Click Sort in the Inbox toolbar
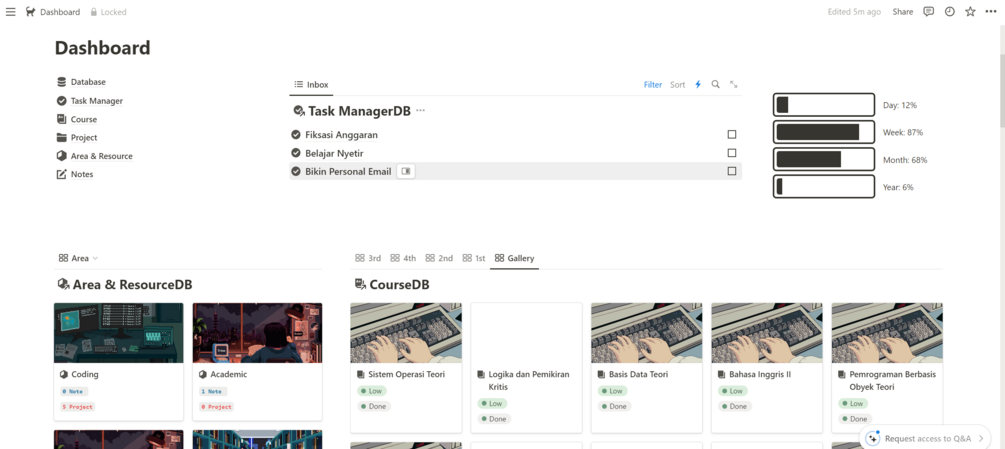The width and height of the screenshot is (1005, 449). click(677, 85)
